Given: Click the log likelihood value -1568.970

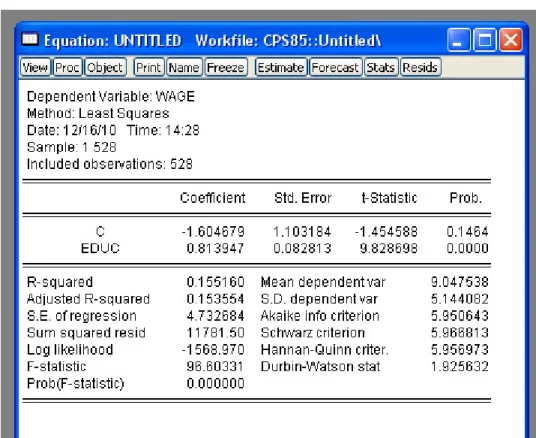Looking at the screenshot, I should click(213, 349).
